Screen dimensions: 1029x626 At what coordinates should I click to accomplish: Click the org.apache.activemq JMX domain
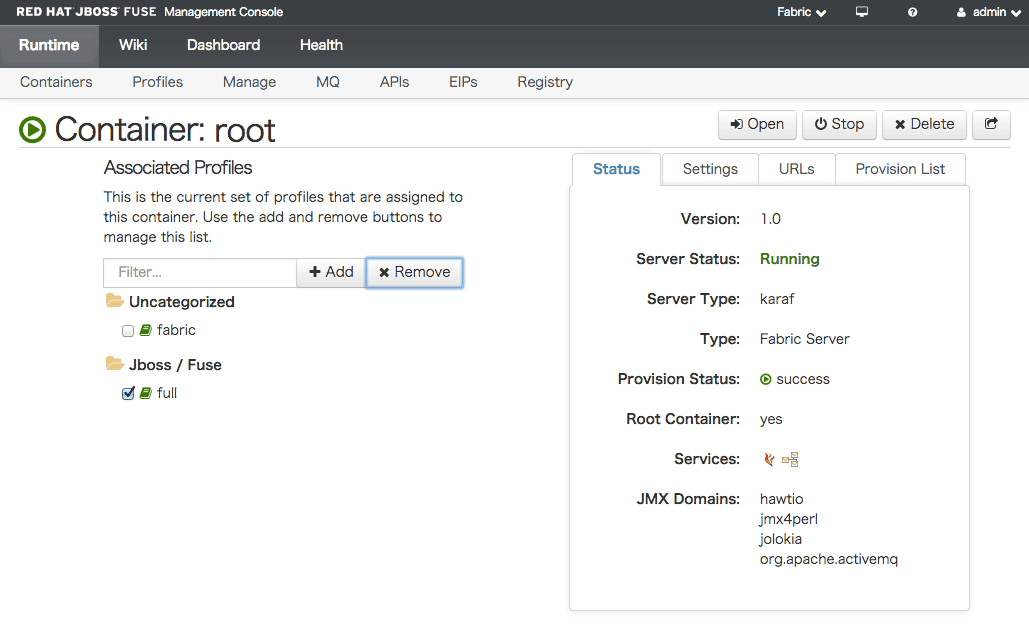tap(829, 559)
